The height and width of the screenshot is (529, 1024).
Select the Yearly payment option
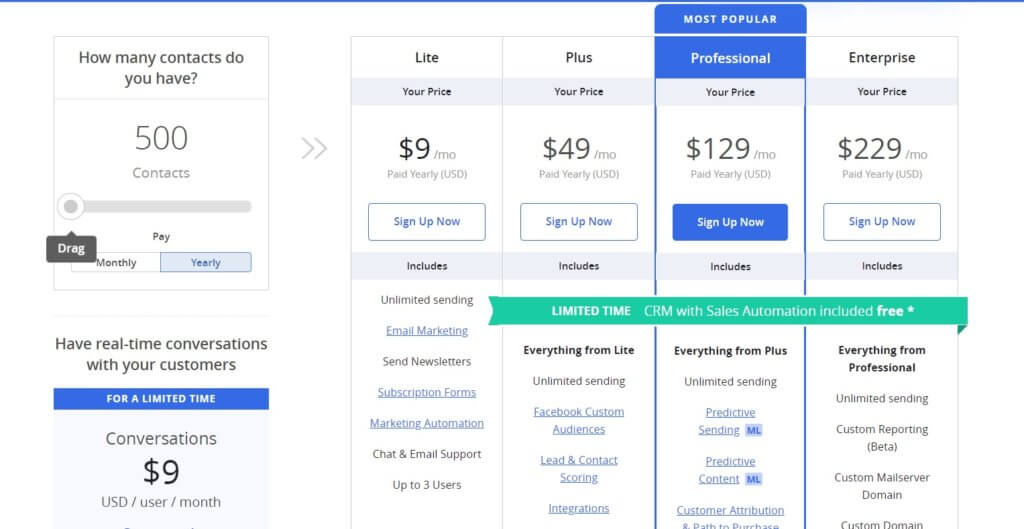point(206,263)
